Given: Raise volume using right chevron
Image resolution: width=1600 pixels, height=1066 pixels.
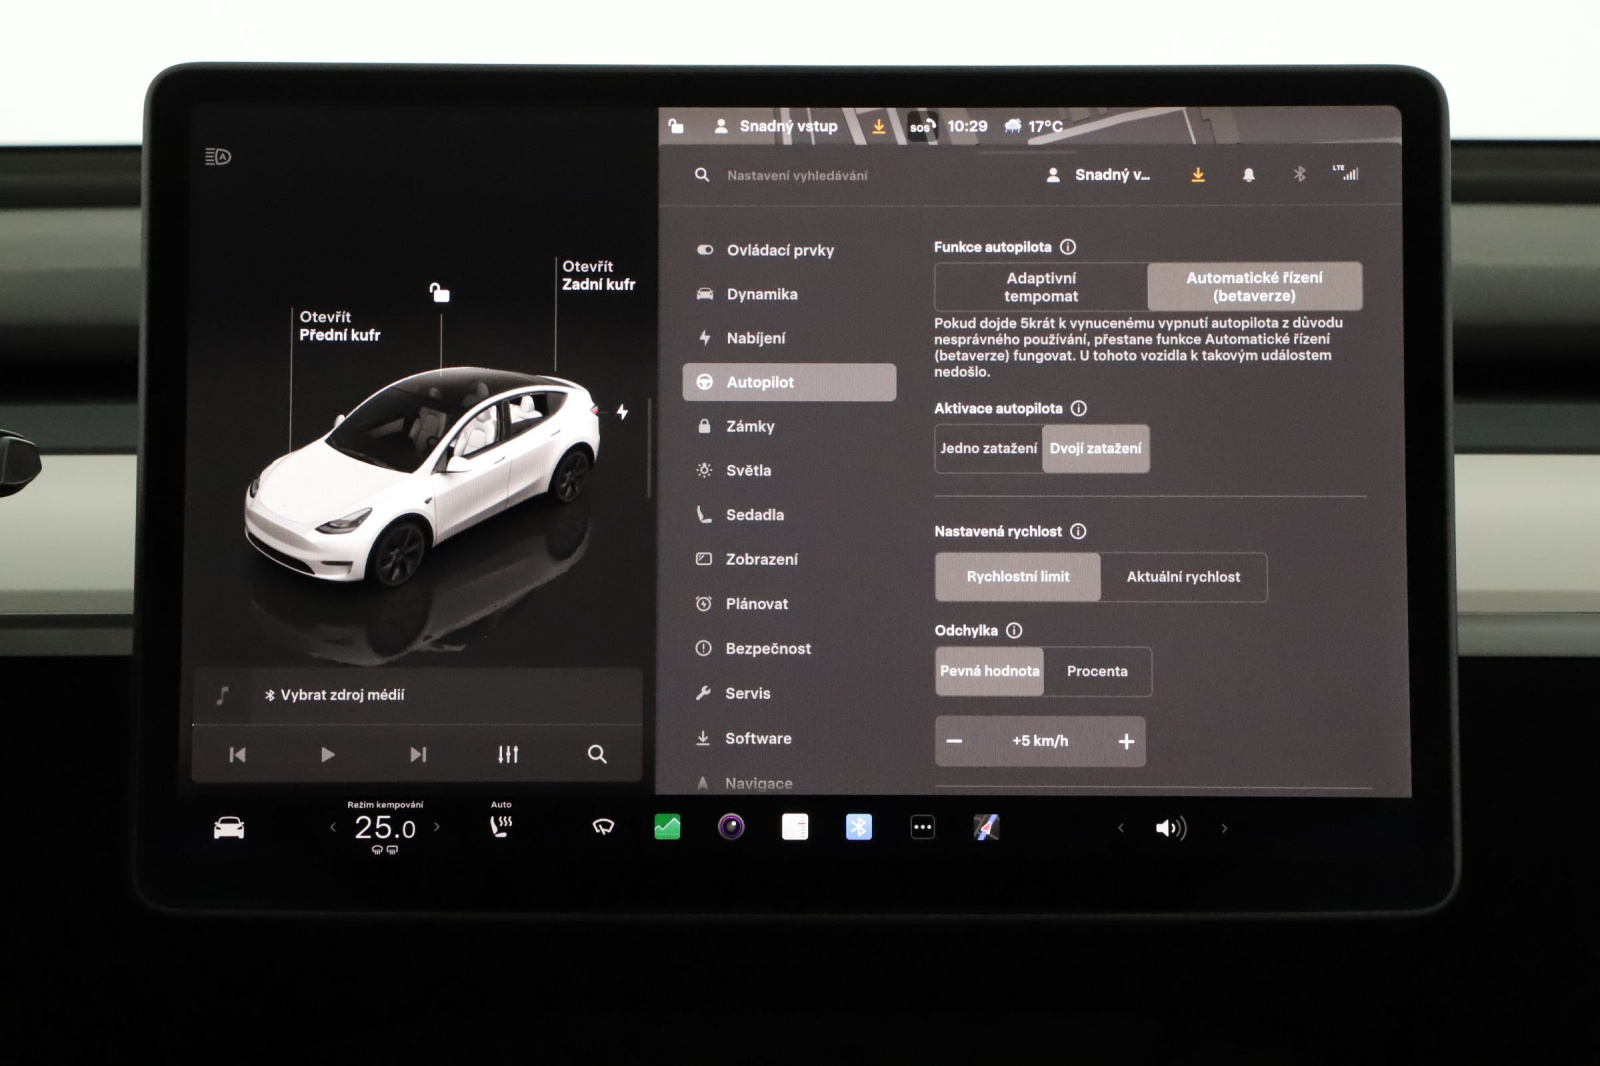Looking at the screenshot, I should [x=1224, y=828].
